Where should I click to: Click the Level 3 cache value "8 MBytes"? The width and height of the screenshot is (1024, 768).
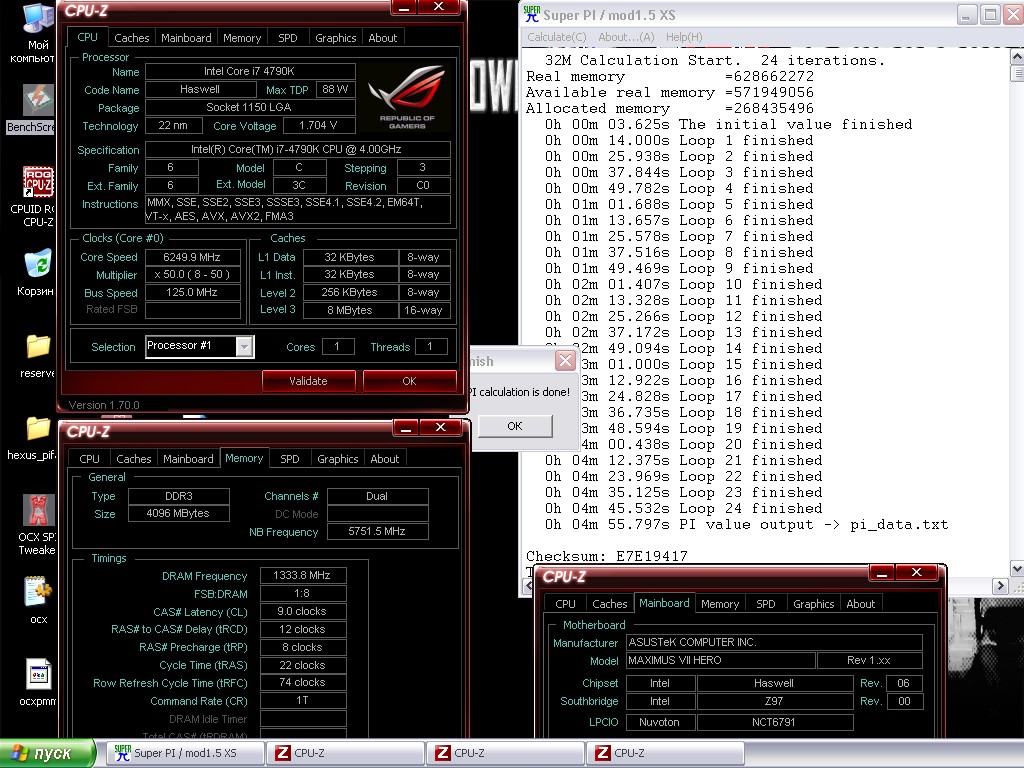[350, 310]
